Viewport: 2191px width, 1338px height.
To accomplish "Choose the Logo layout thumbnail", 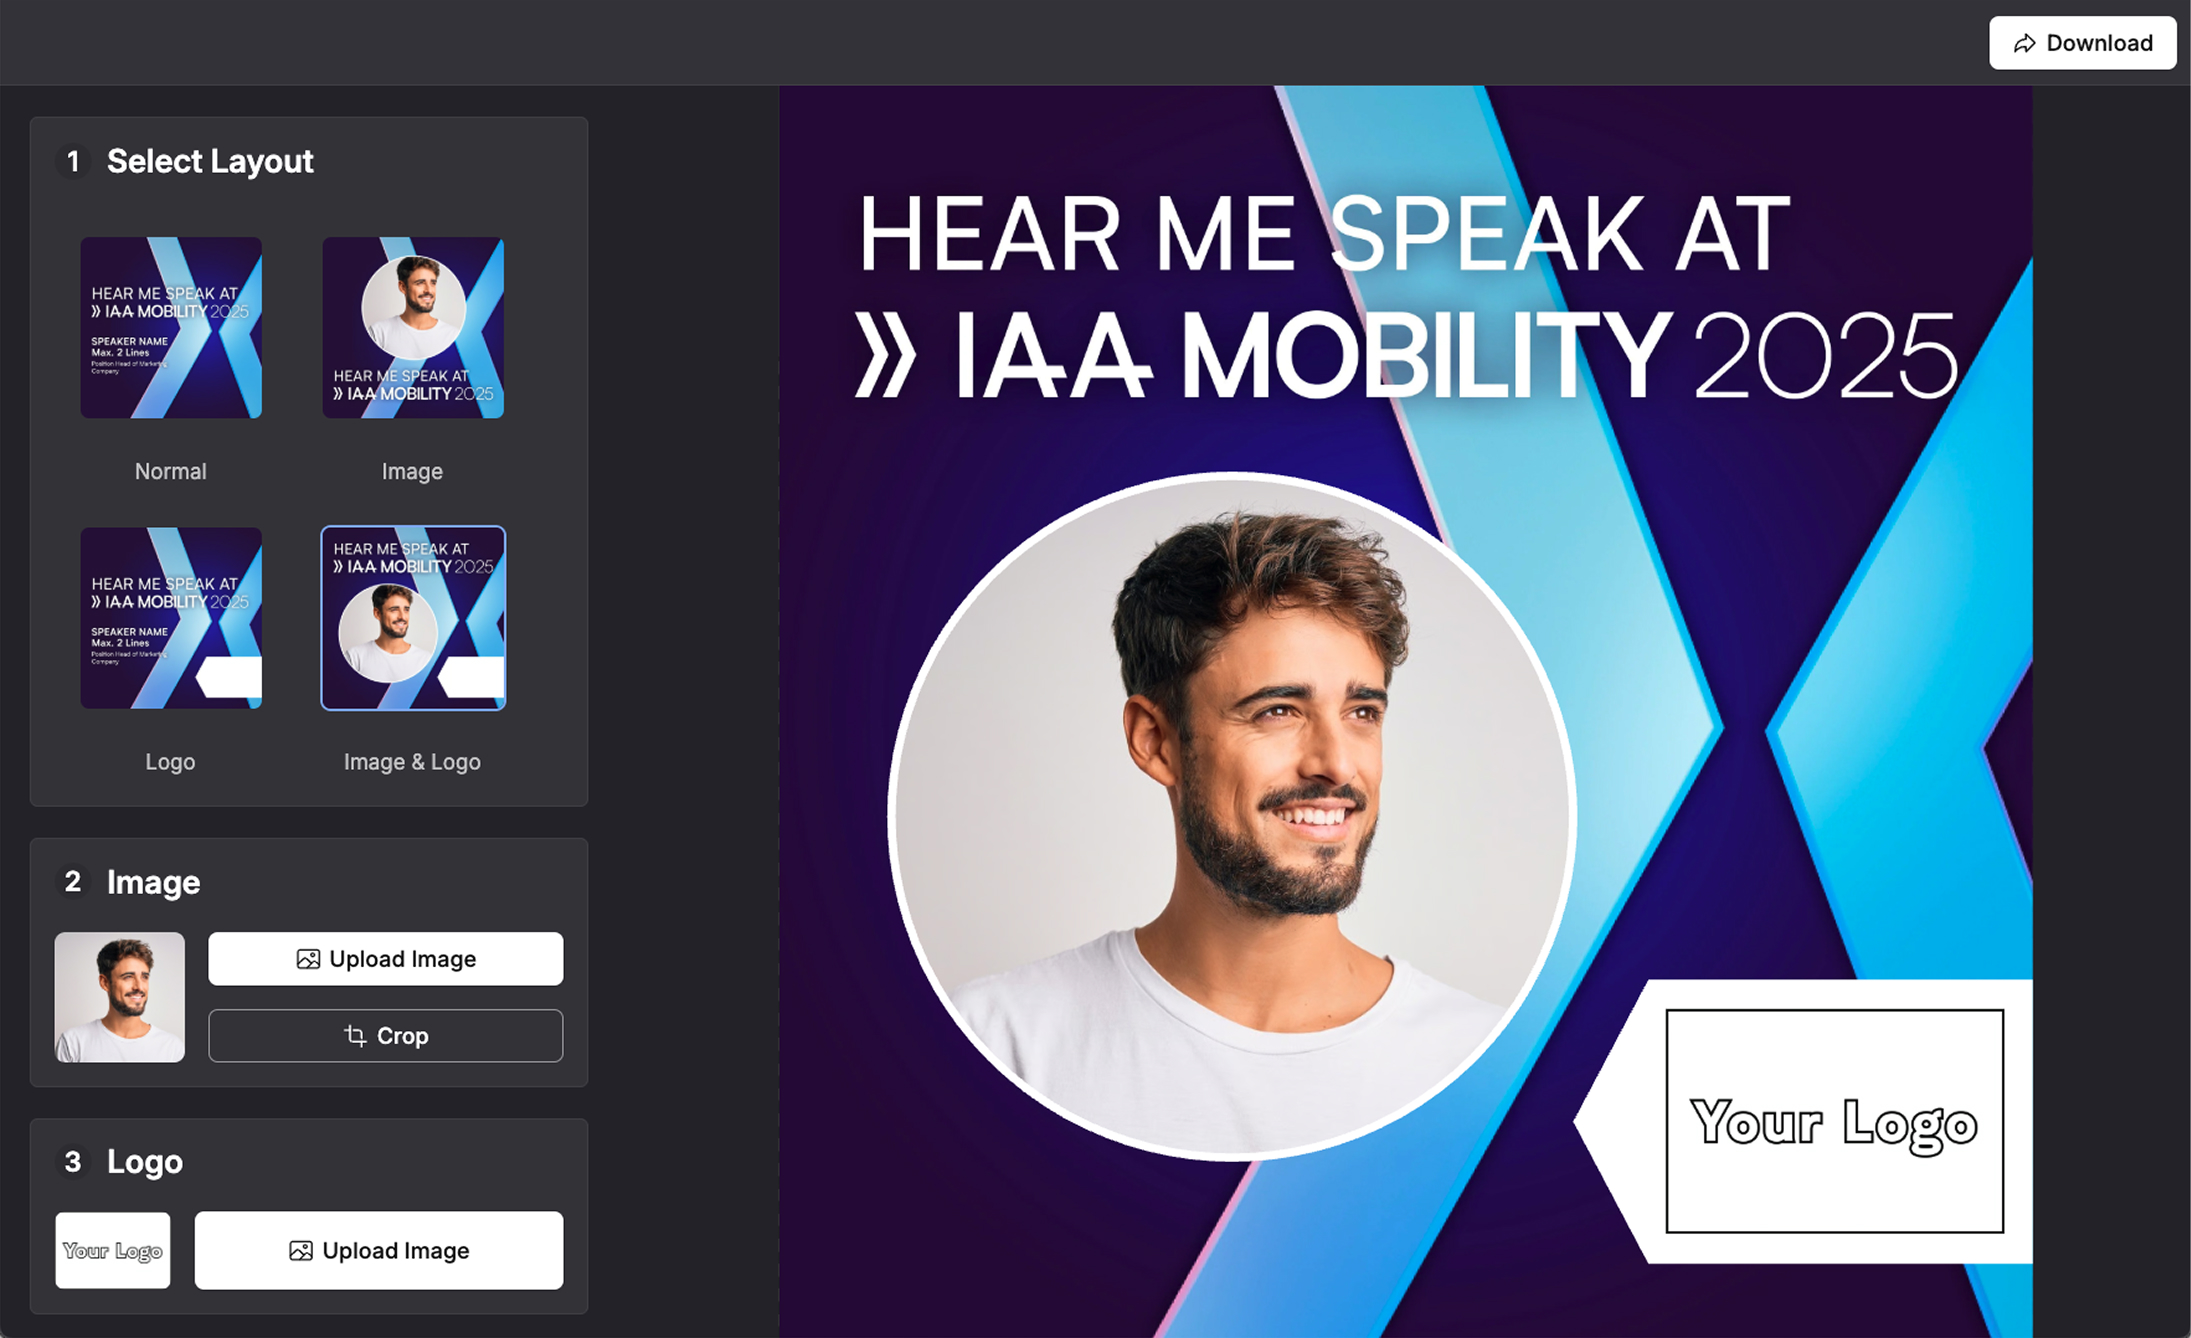I will click(x=171, y=618).
